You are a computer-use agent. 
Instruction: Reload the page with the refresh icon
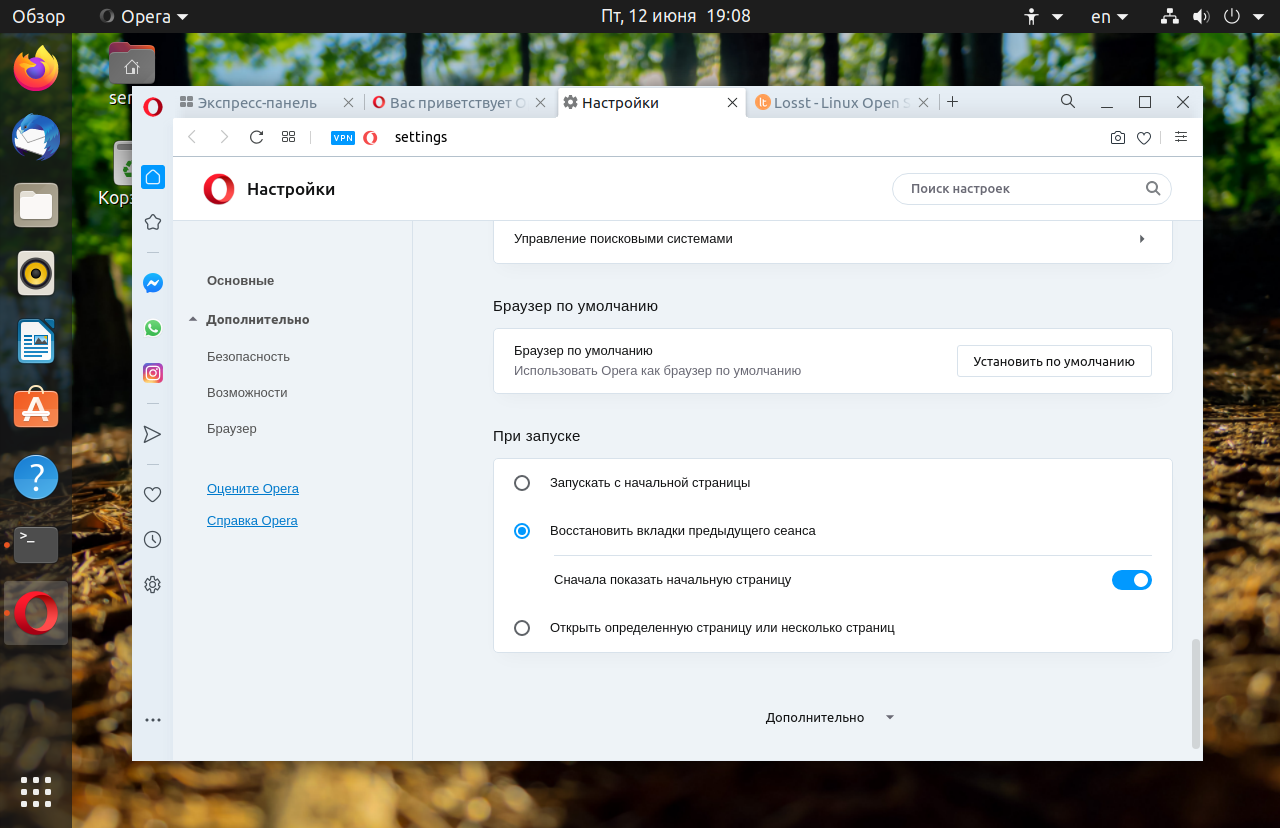click(256, 137)
